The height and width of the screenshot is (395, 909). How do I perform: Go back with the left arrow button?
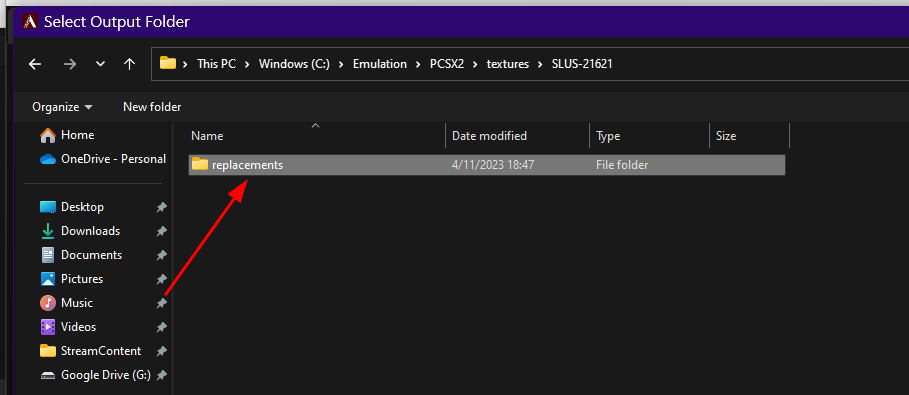(35, 64)
